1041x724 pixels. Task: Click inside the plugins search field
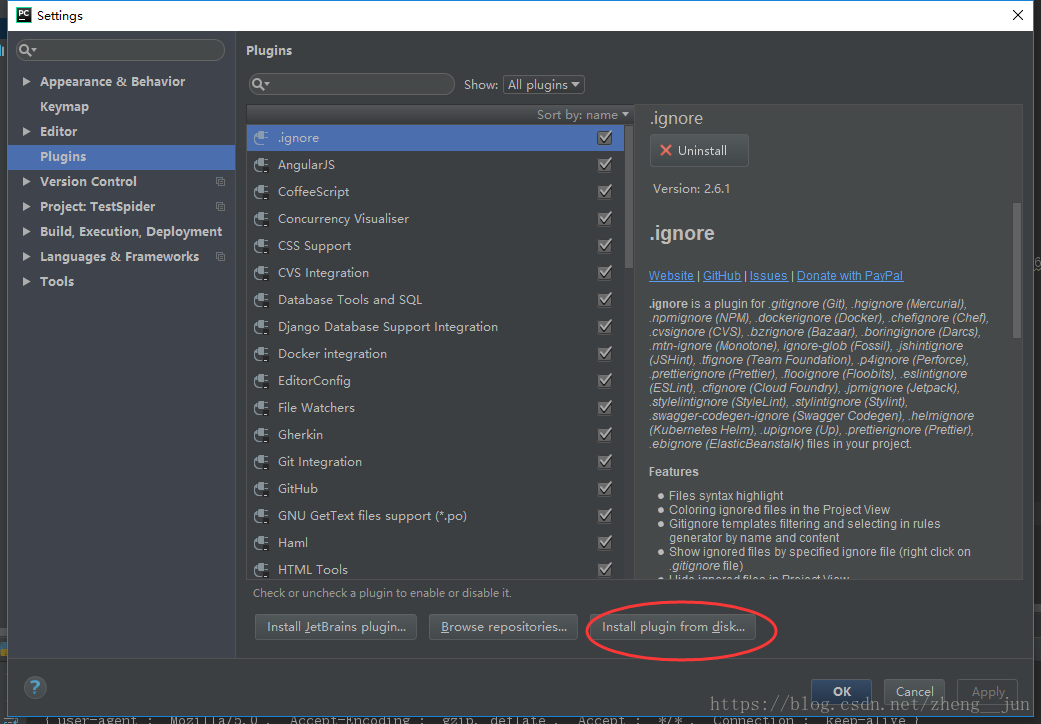coord(352,84)
